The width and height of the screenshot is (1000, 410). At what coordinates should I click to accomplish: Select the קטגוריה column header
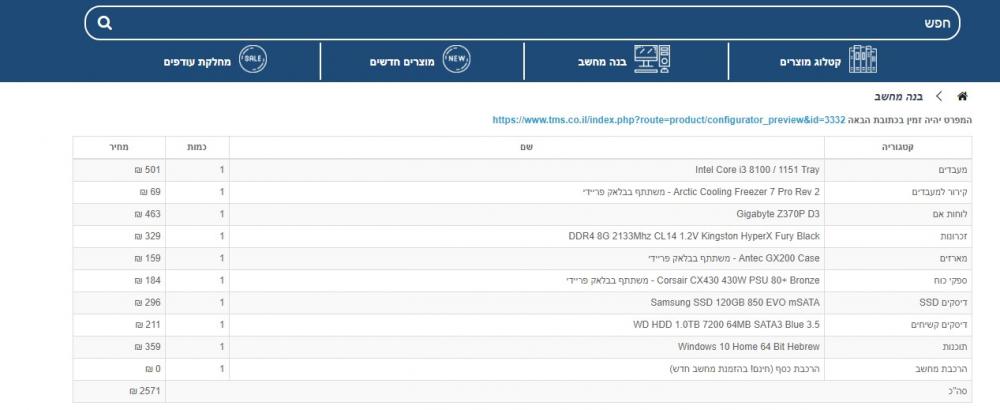click(898, 147)
